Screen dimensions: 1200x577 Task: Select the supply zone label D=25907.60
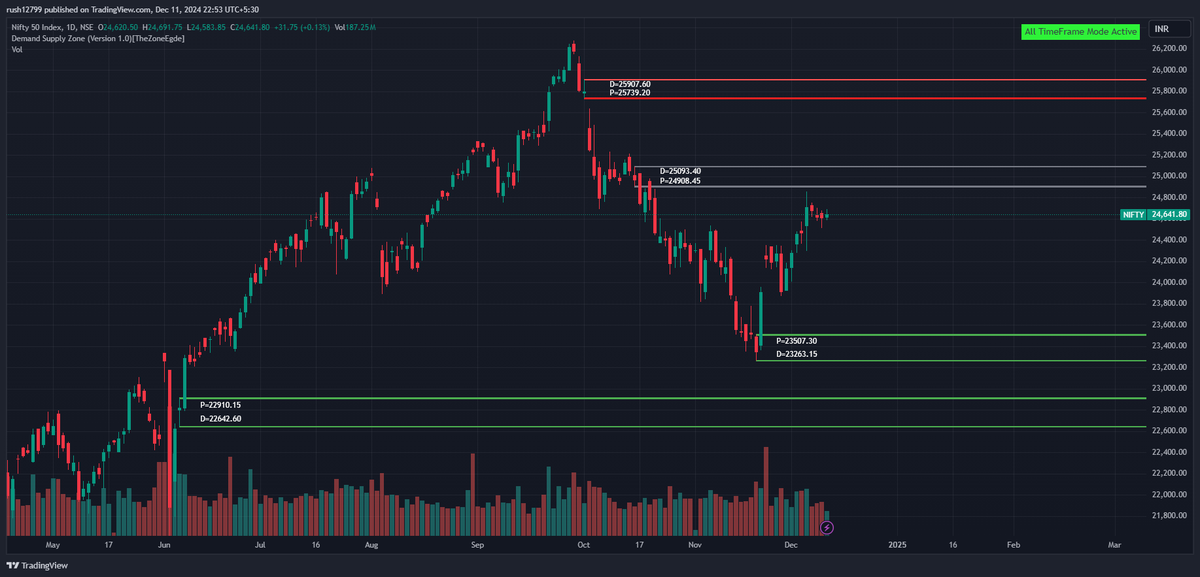pos(630,84)
